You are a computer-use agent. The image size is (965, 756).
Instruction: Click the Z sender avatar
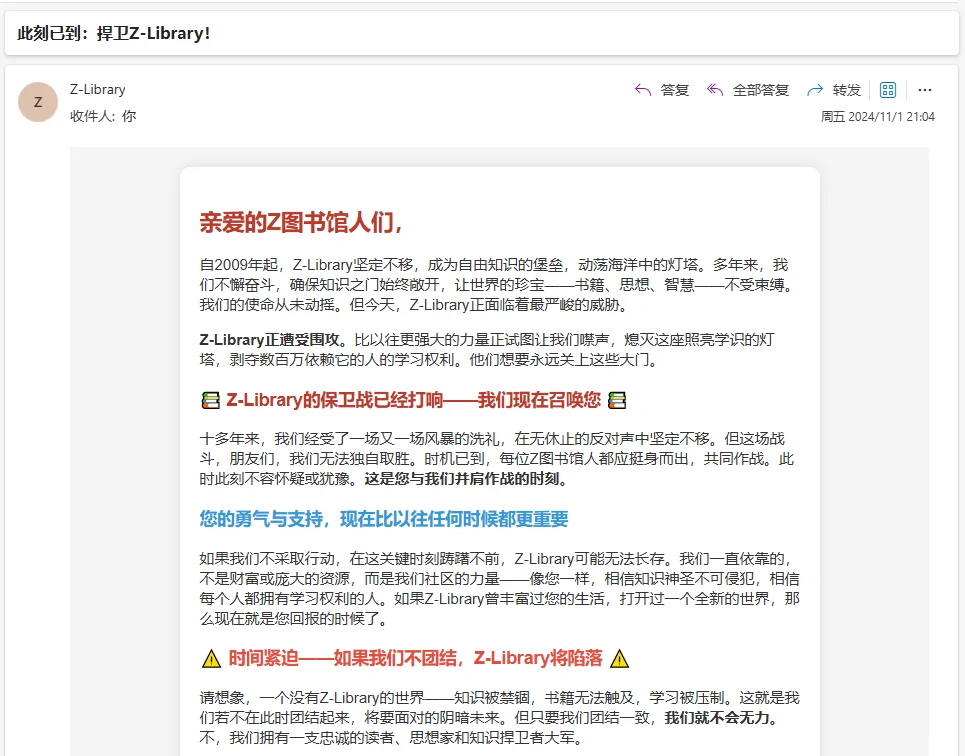(x=38, y=102)
